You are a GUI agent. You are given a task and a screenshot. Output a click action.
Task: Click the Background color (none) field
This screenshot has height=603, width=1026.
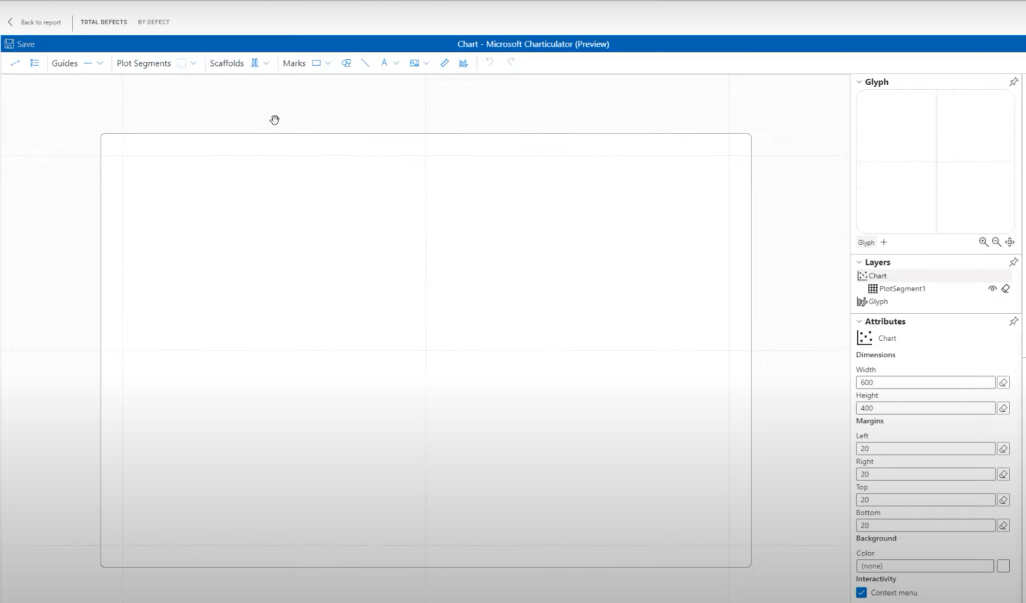925,566
